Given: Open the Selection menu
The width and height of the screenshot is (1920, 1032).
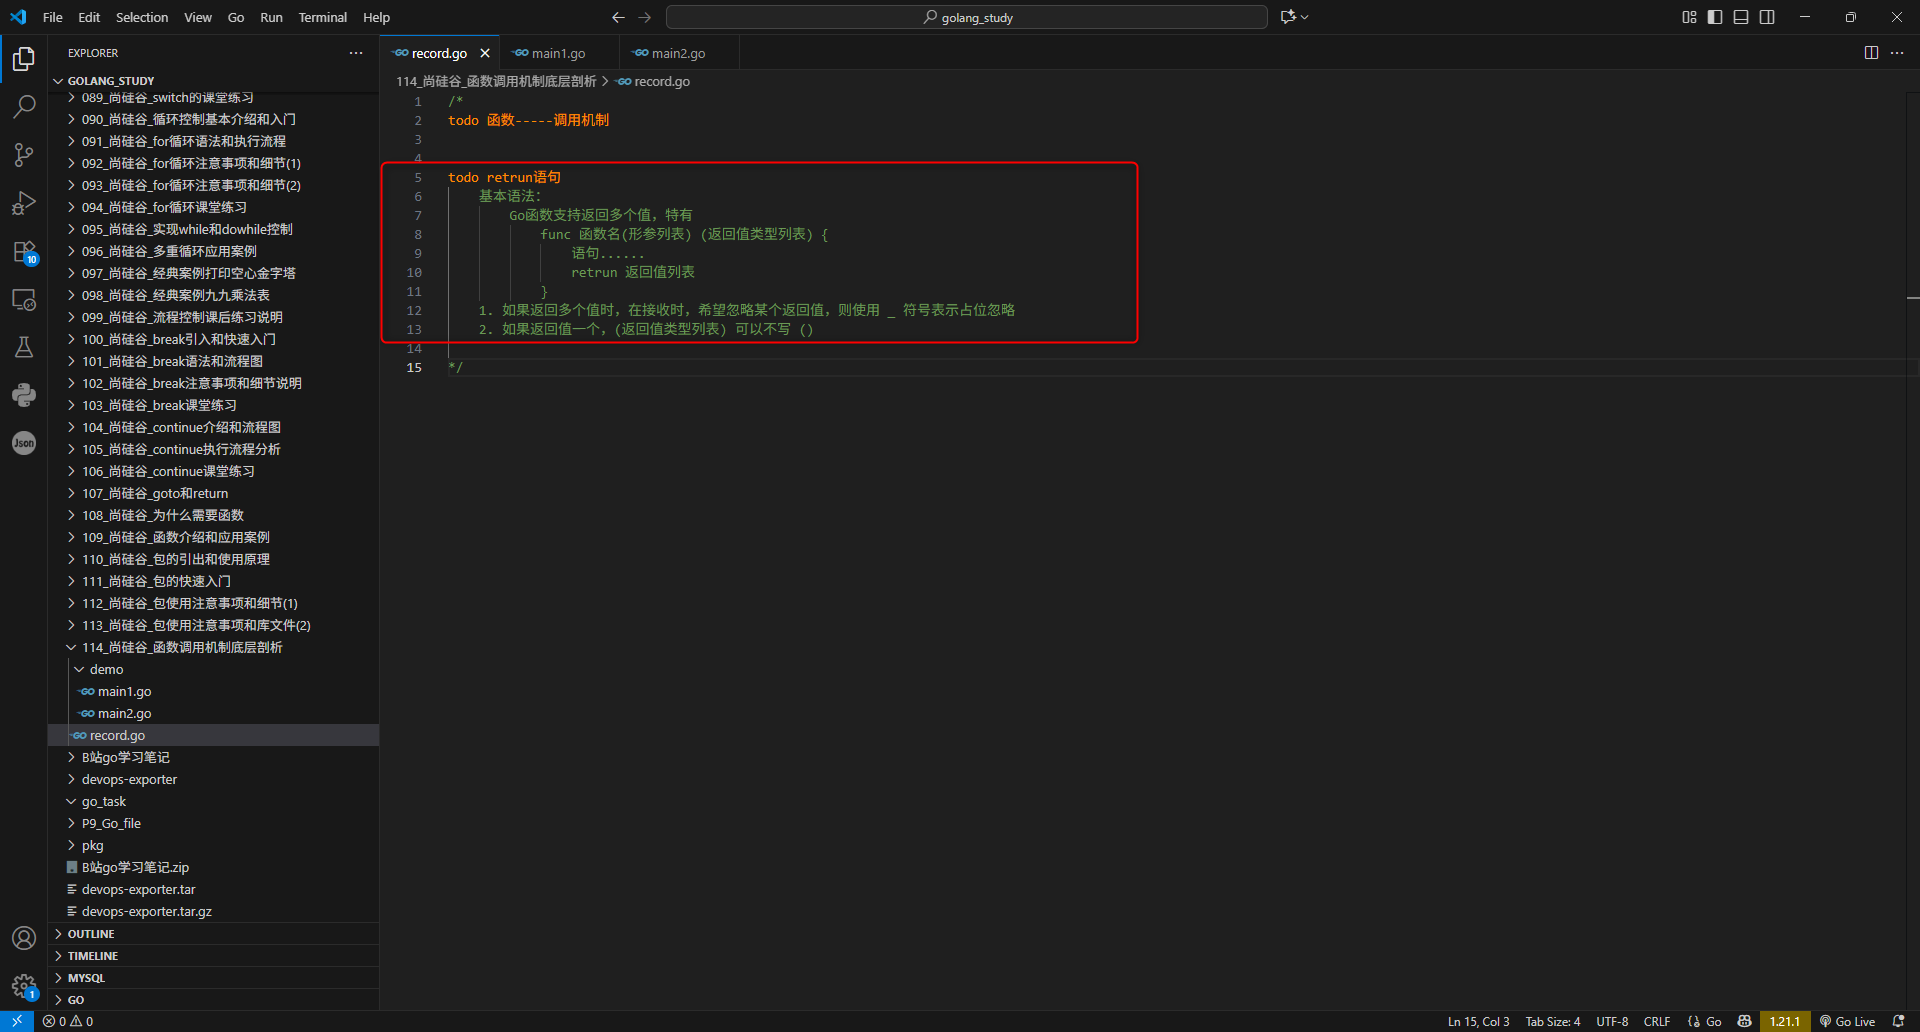Looking at the screenshot, I should point(142,17).
